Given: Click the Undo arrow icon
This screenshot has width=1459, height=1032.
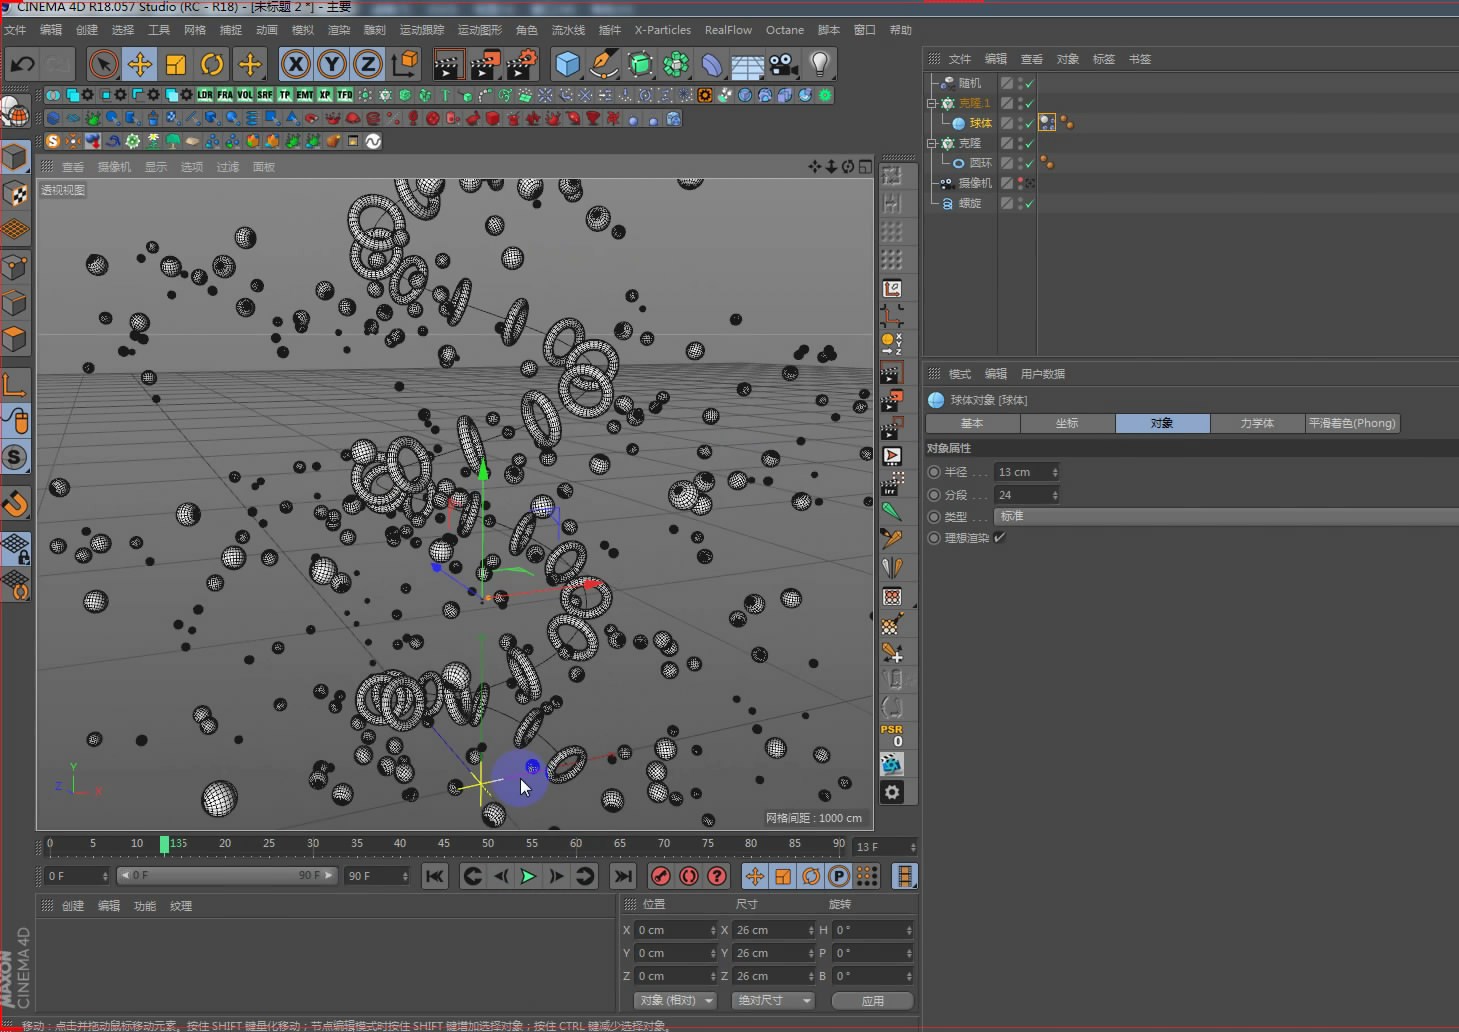Looking at the screenshot, I should click(22, 65).
